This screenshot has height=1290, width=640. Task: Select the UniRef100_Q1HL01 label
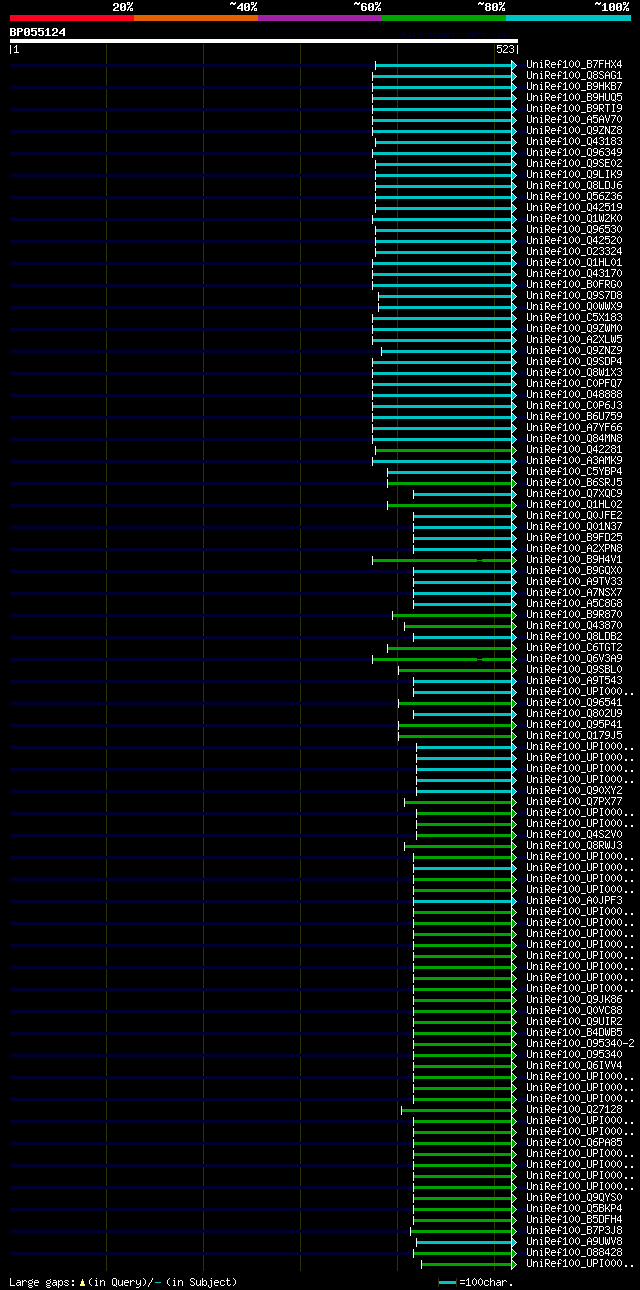[x=574, y=262]
